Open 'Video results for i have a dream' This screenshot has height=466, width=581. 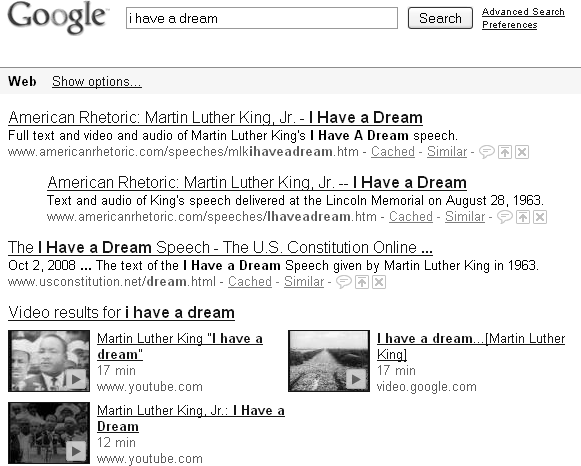(x=121, y=312)
